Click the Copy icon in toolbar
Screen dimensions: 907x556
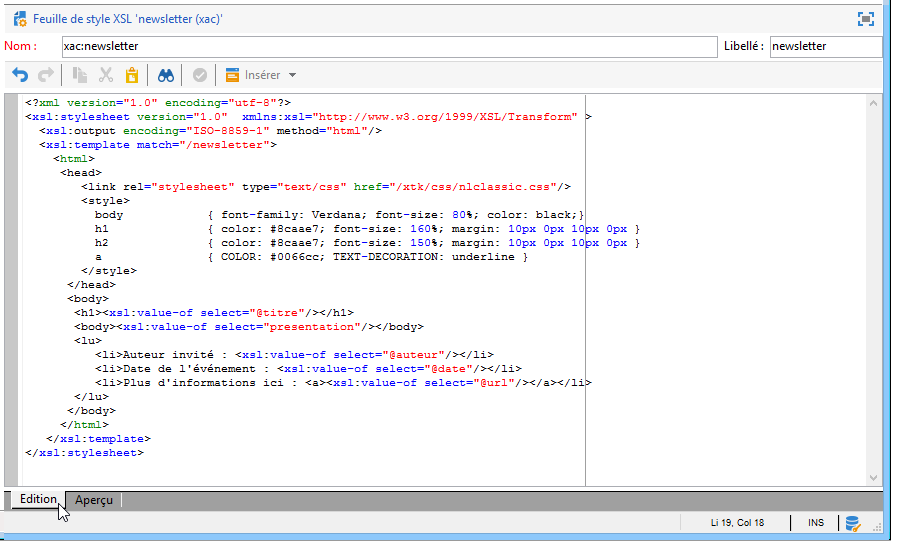(x=79, y=75)
